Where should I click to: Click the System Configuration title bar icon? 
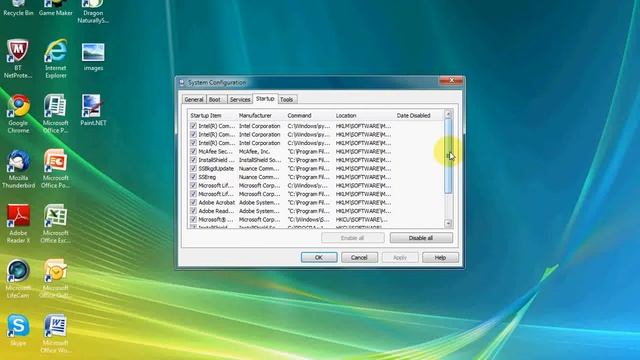click(x=182, y=82)
